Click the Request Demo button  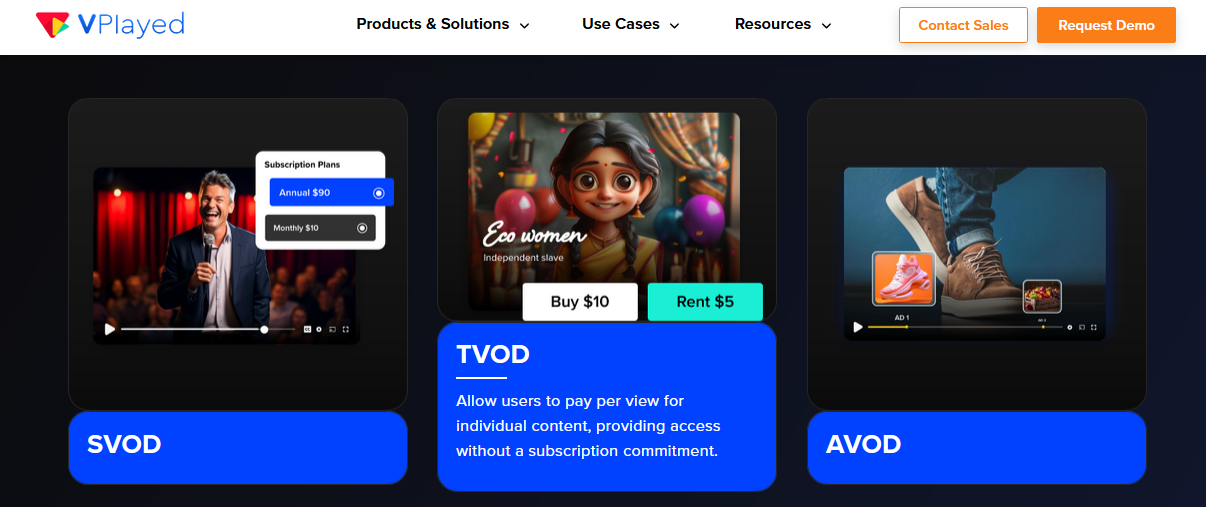coord(1106,25)
